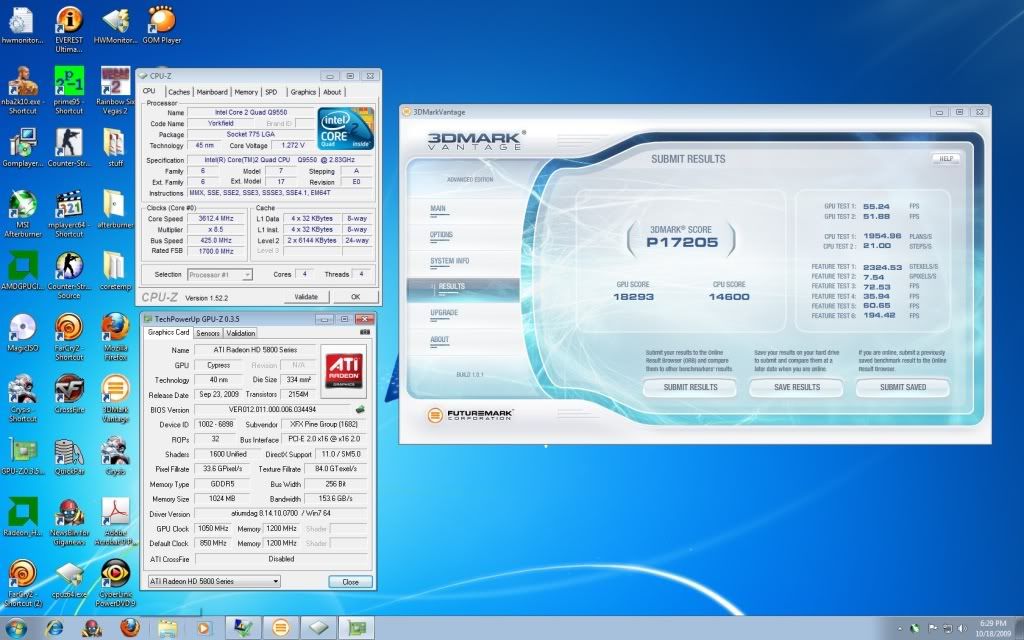Screen dimensions: 1024x640
Task: Launch GOM Player from the desktop
Action: [x=161, y=26]
